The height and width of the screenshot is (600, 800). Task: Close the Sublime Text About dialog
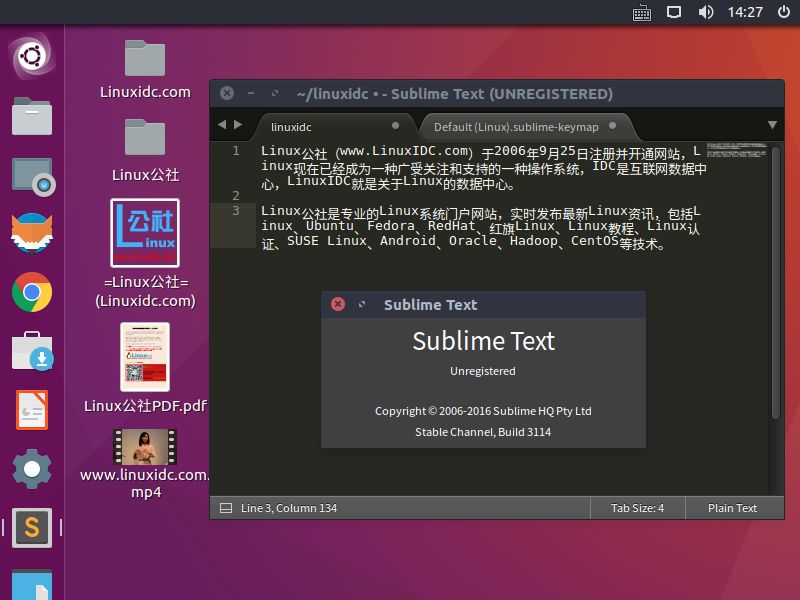pyautogui.click(x=338, y=304)
